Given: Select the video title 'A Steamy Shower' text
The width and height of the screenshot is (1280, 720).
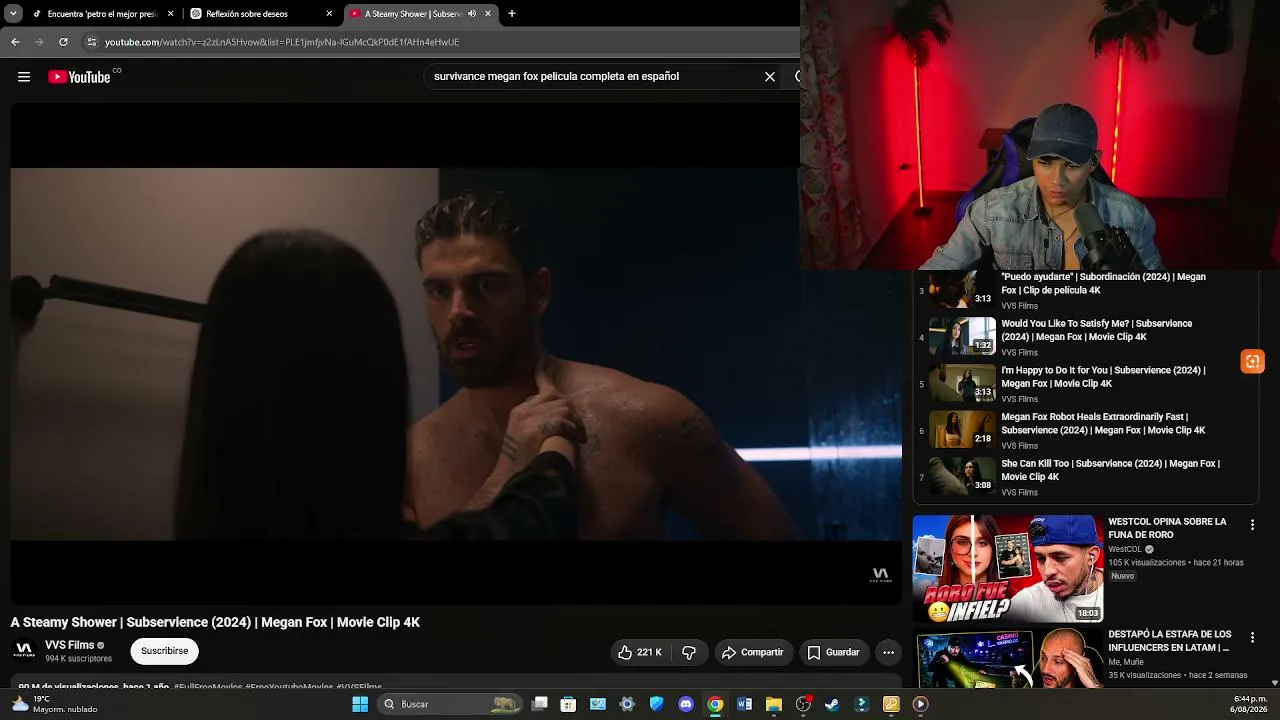Looking at the screenshot, I should coord(215,622).
